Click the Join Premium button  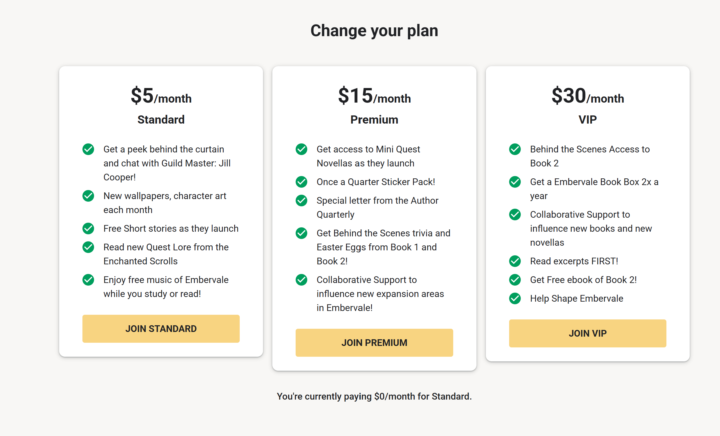(374, 342)
